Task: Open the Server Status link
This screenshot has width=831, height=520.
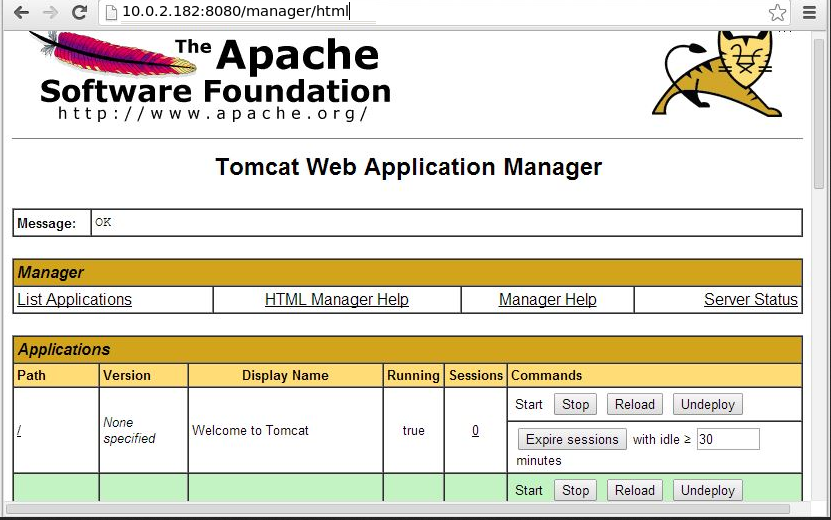Action: pos(750,299)
